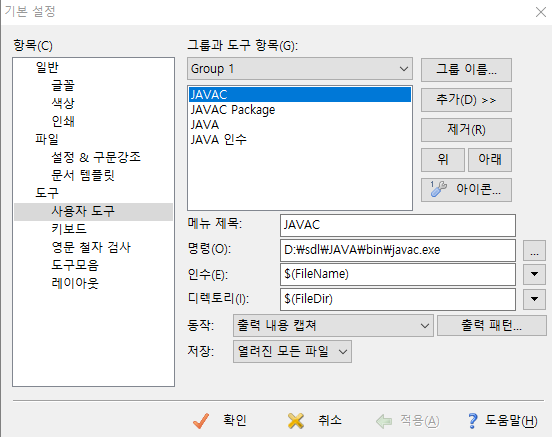Viewport: 552px width, 437px height.
Task: Click the blue question mark help icon
Action: 472,421
